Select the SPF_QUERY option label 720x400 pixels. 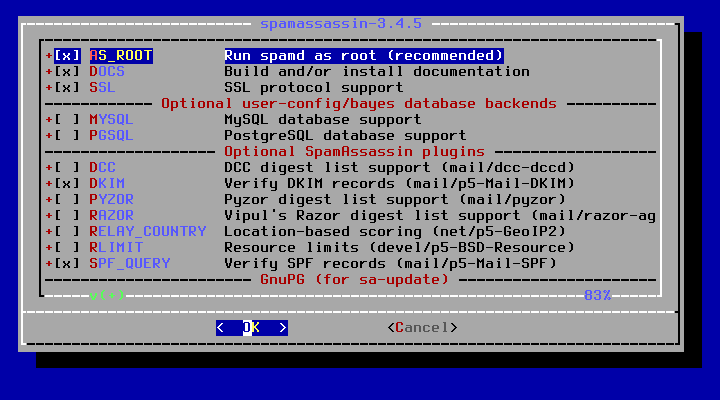[x=130, y=264]
